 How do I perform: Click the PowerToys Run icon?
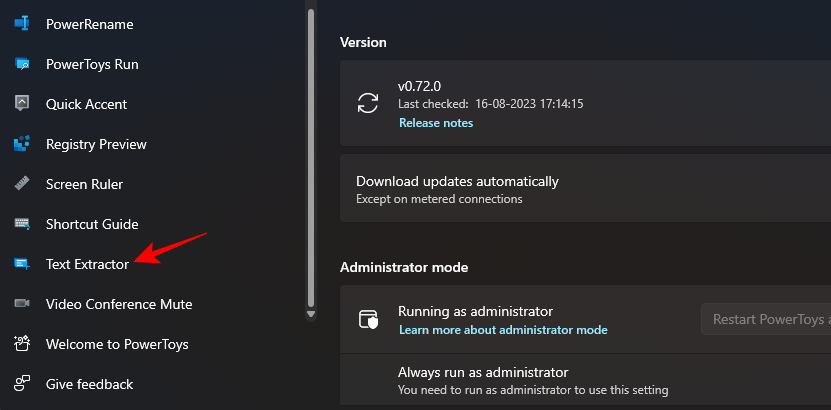[x=22, y=64]
